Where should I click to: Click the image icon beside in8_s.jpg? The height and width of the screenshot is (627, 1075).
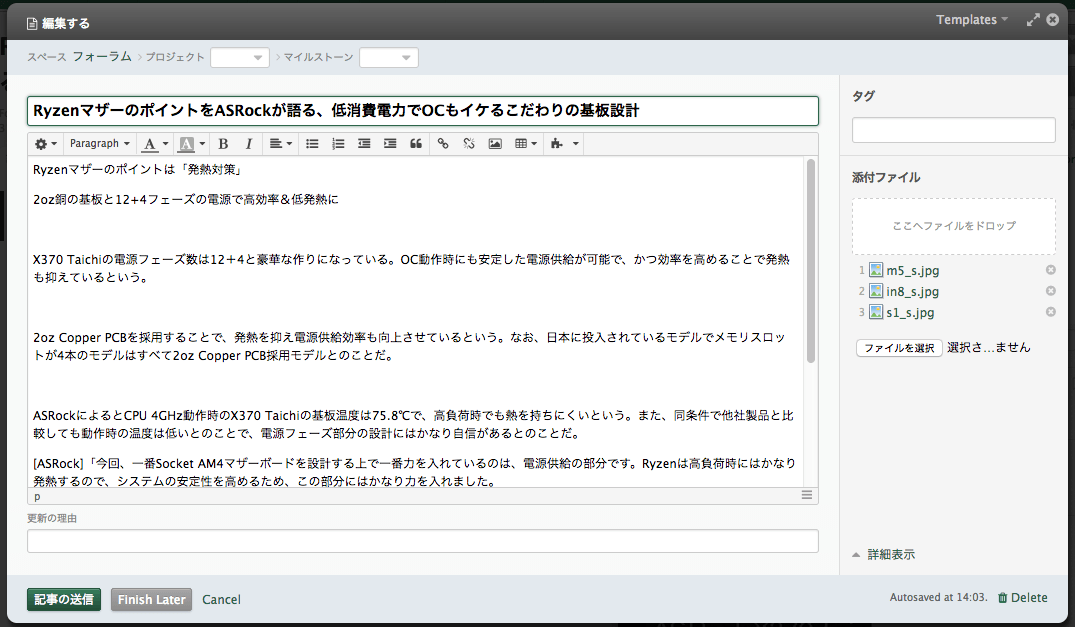876,291
